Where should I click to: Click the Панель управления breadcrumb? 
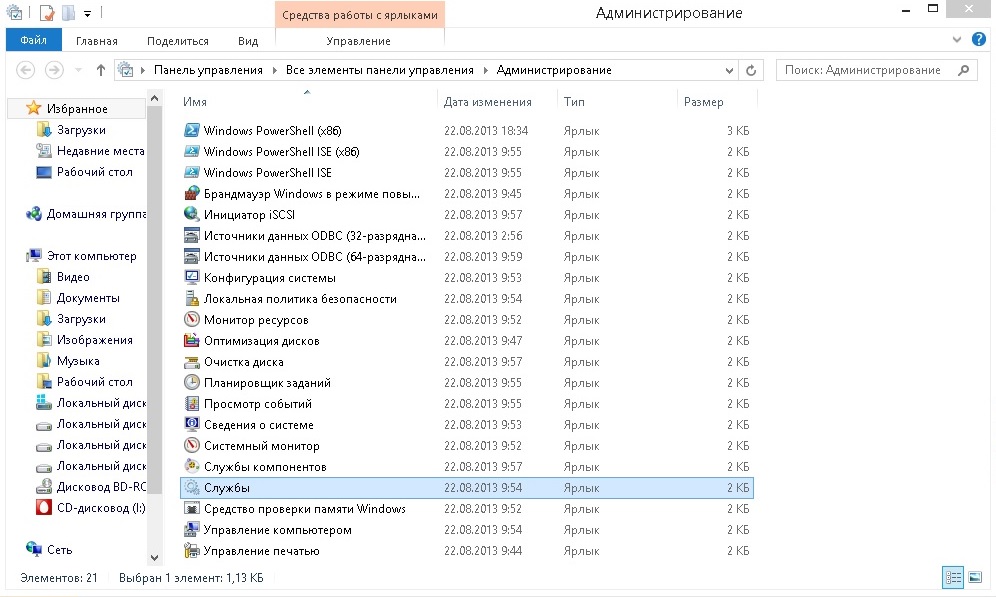point(208,70)
